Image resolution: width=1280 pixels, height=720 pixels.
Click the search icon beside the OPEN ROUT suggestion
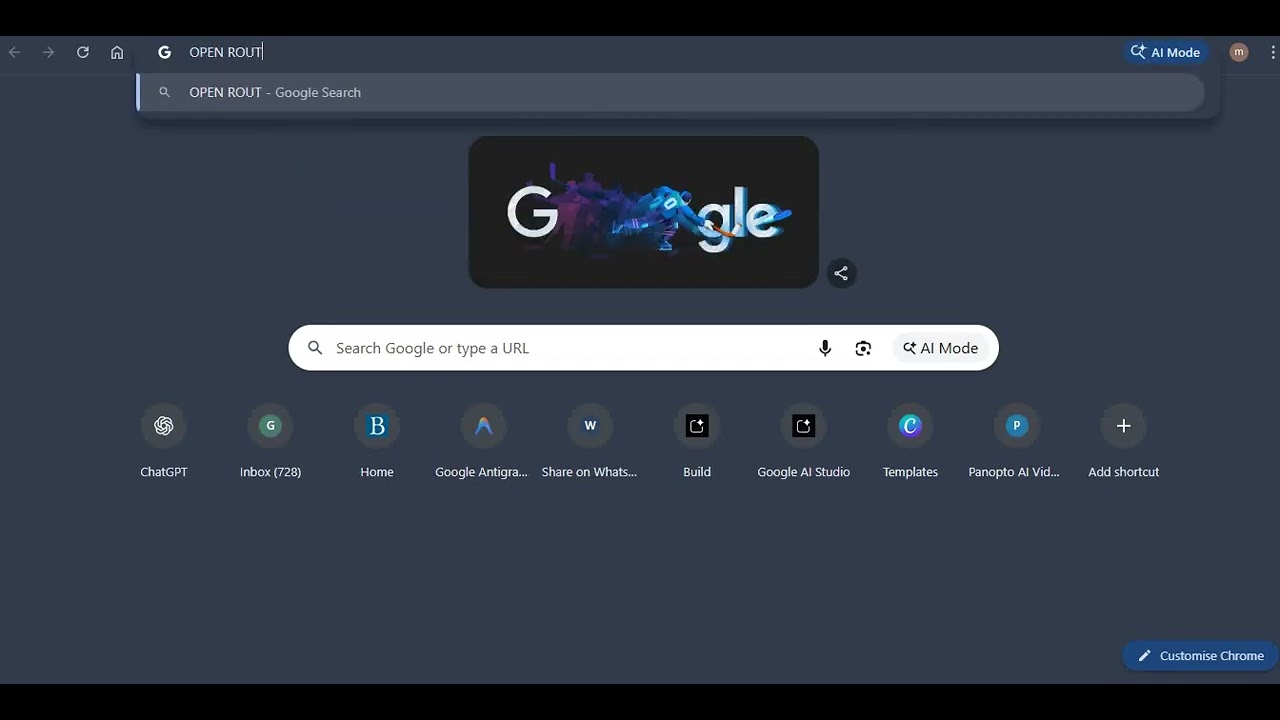click(165, 92)
